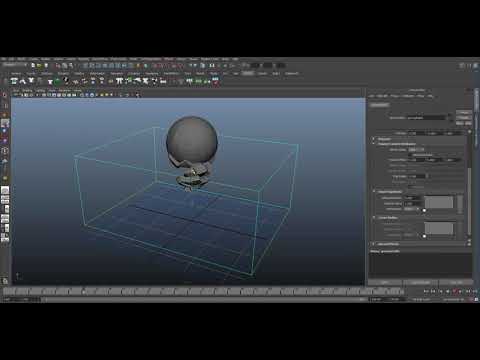The width and height of the screenshot is (480, 360).
Task: Activate the Rotate tool in the toolbox
Action: click(x=5, y=131)
